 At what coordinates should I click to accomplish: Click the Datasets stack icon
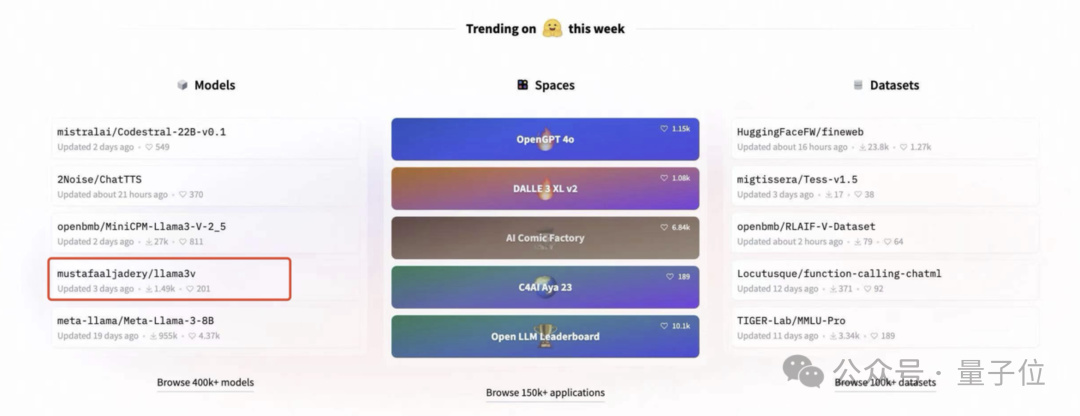[x=858, y=85]
